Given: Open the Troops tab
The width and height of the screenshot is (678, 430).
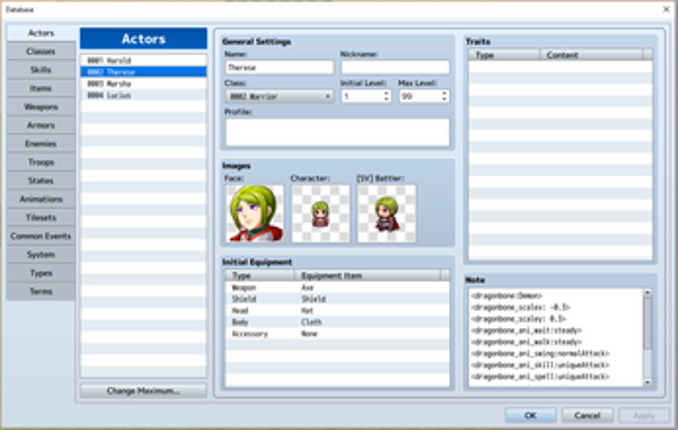Looking at the screenshot, I should click(41, 162).
